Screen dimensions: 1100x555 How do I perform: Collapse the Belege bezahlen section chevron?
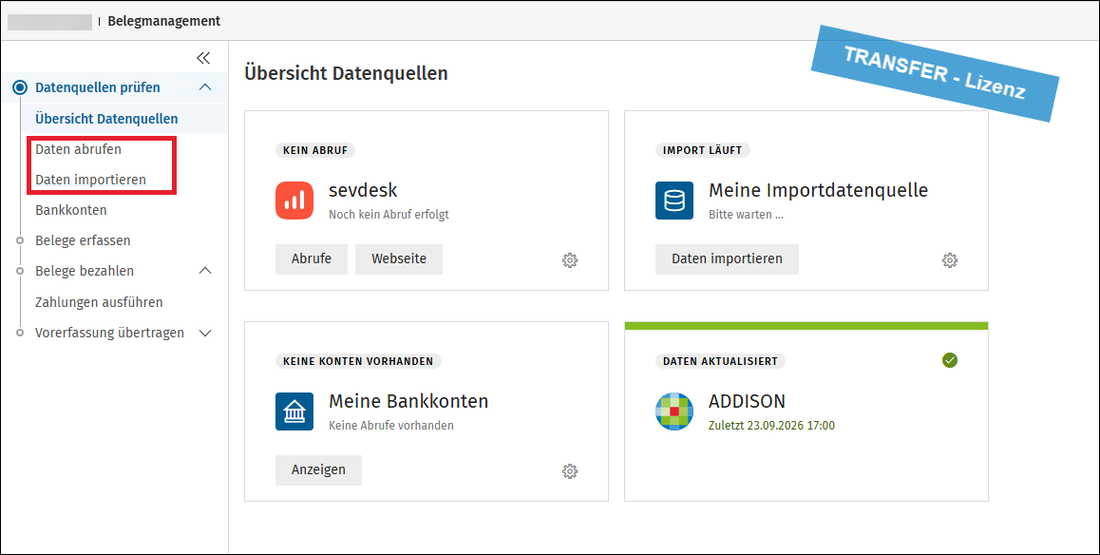point(205,271)
